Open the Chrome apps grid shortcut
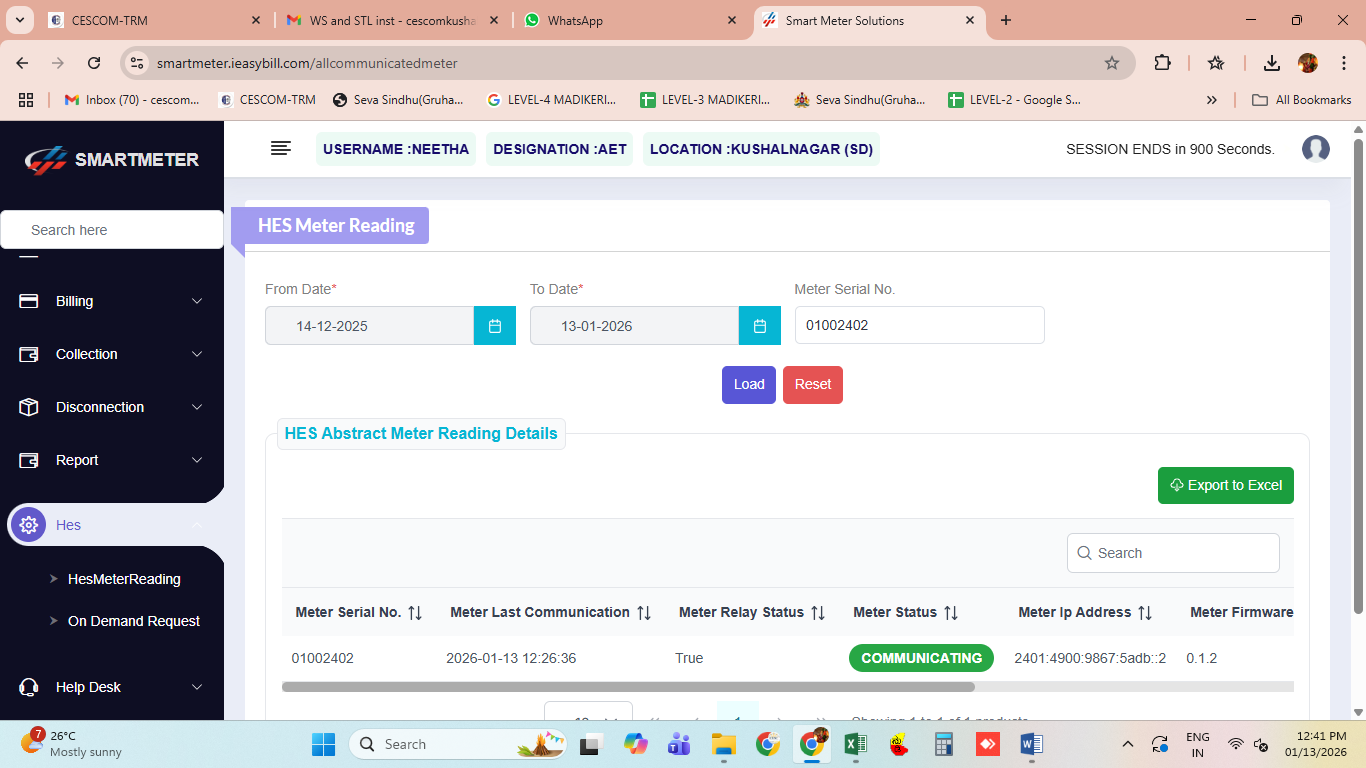1366x768 pixels. click(26, 100)
